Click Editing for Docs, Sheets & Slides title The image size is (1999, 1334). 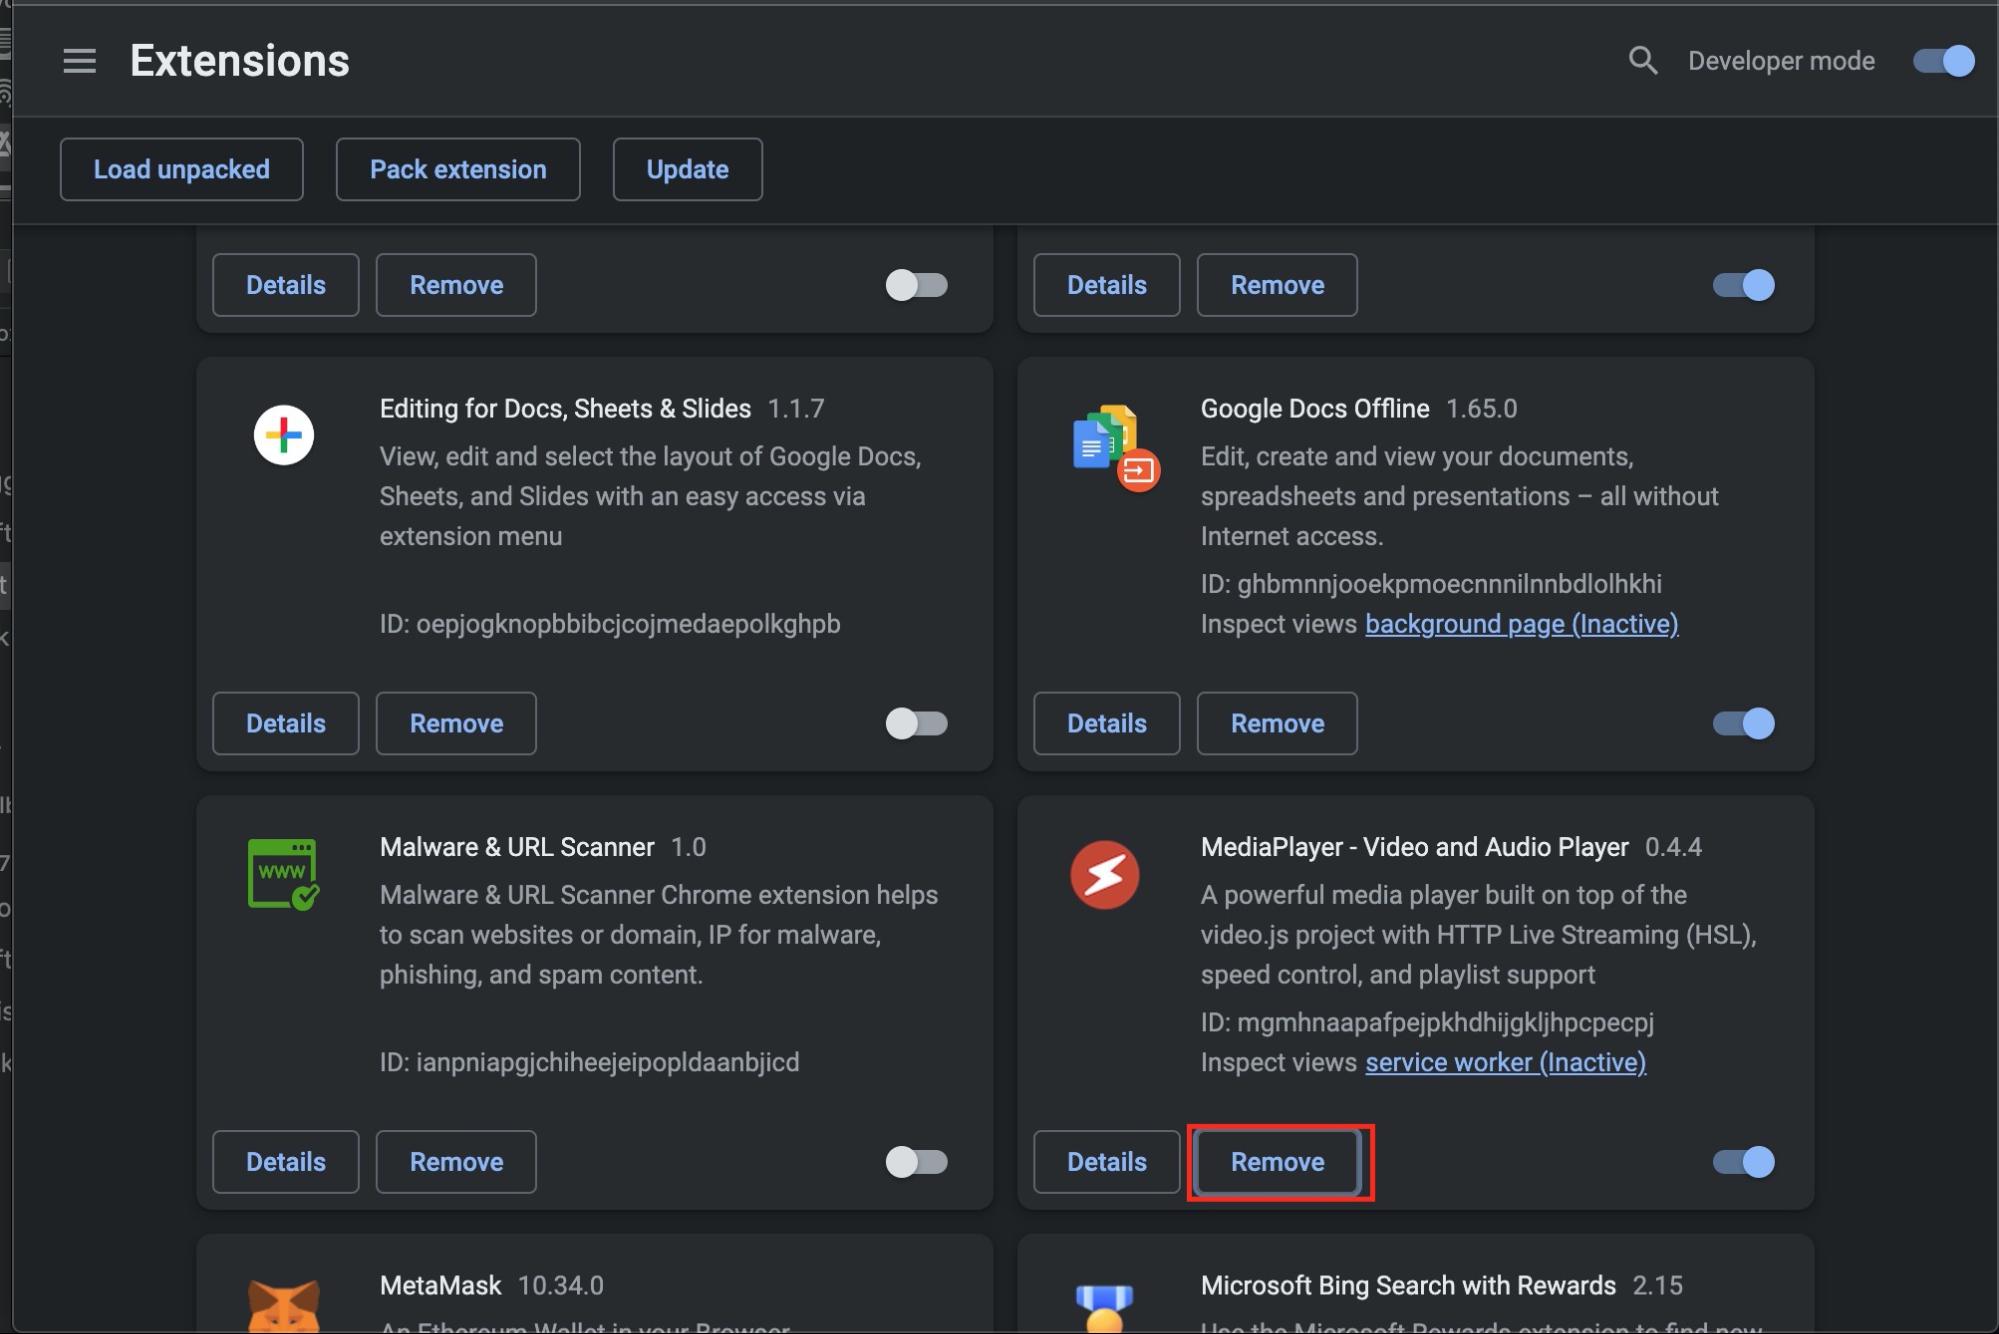pos(565,409)
